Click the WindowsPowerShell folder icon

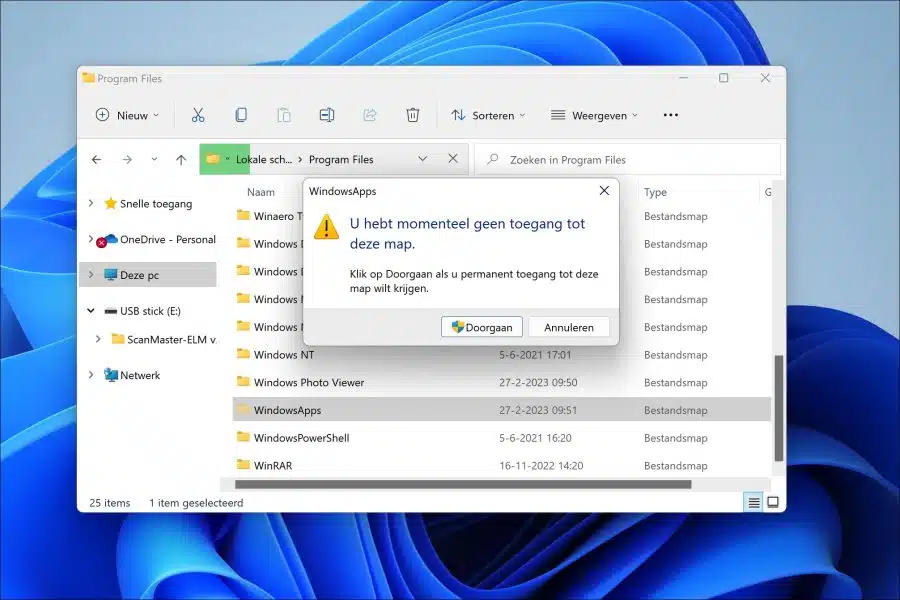click(243, 437)
